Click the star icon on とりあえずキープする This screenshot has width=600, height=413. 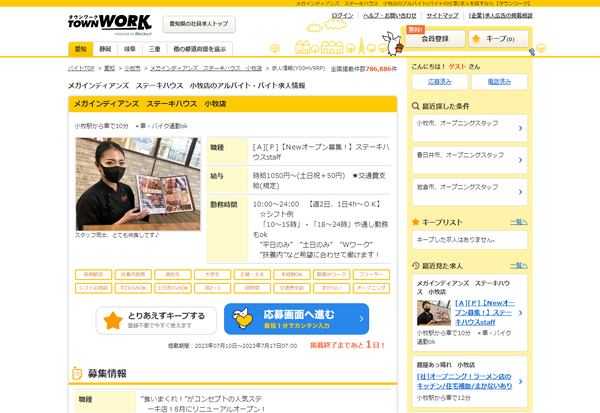[113, 320]
